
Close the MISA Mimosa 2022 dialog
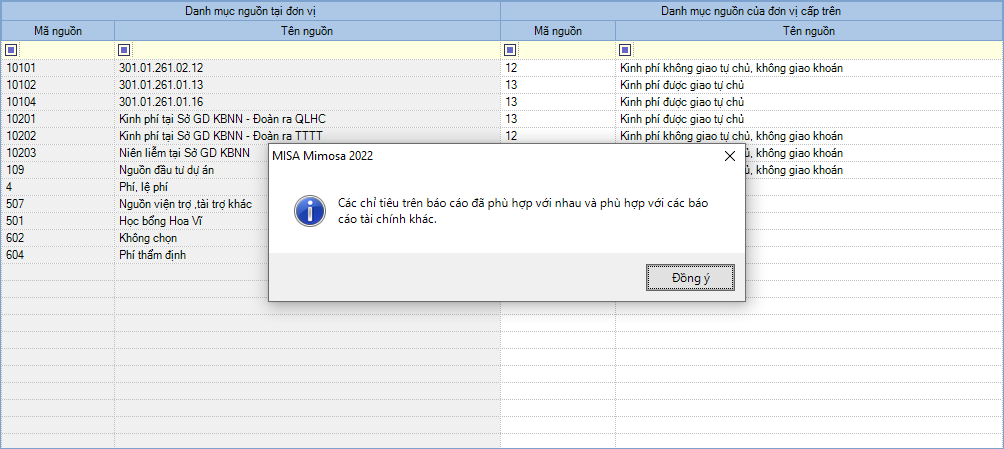coord(729,156)
